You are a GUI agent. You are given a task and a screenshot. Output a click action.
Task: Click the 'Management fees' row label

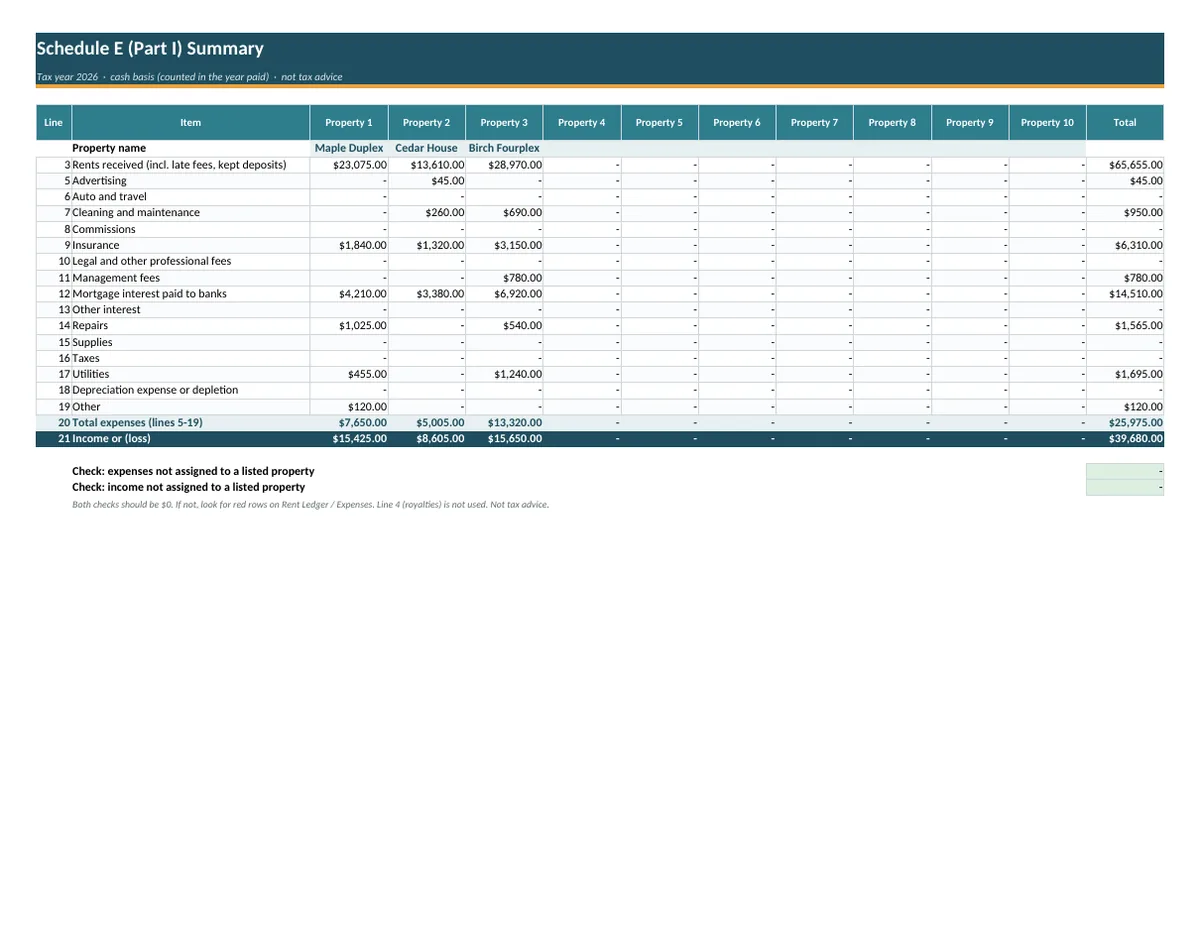pyautogui.click(x=116, y=278)
